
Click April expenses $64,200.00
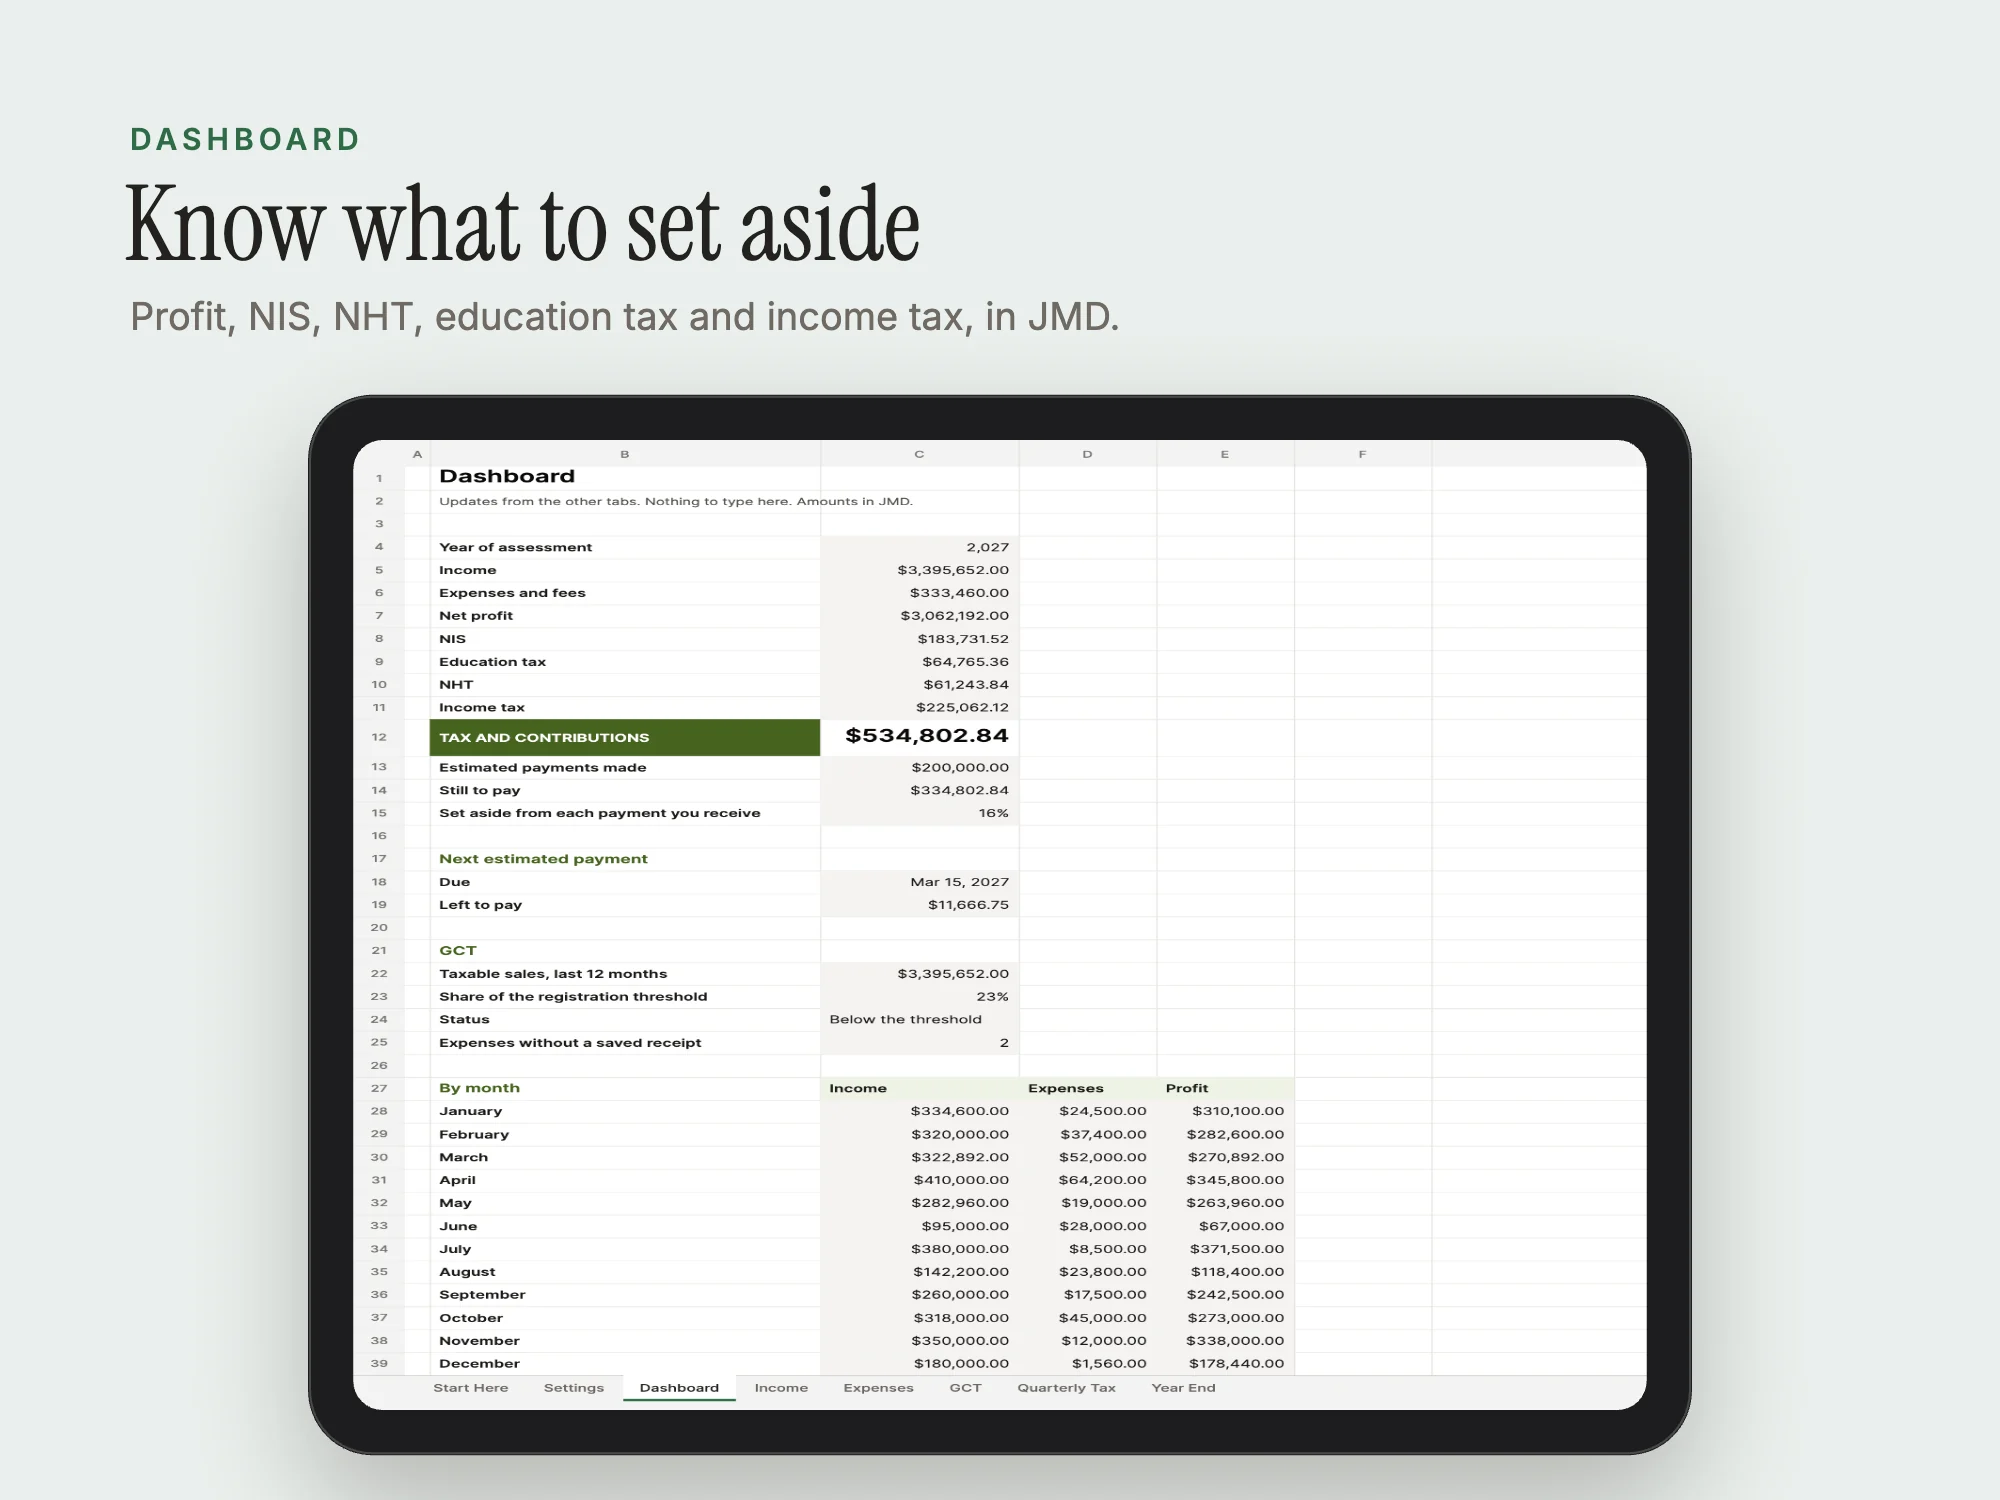(1088, 1180)
